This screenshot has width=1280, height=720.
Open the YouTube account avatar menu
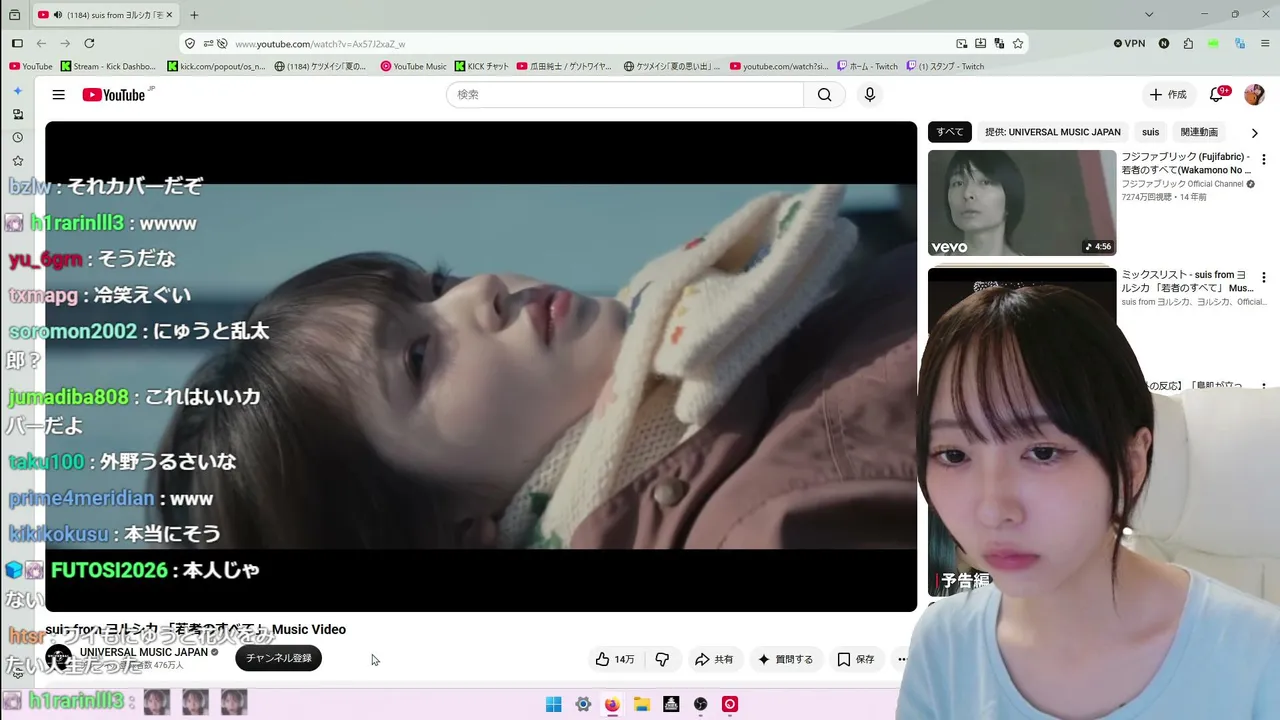pyautogui.click(x=1254, y=95)
